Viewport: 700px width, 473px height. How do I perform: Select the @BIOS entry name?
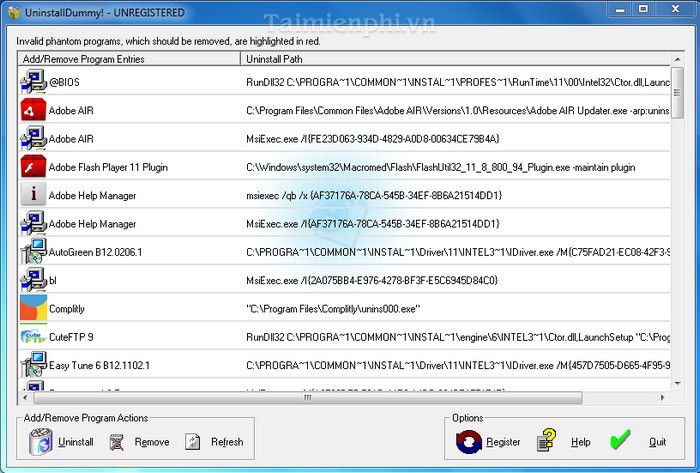click(x=64, y=82)
